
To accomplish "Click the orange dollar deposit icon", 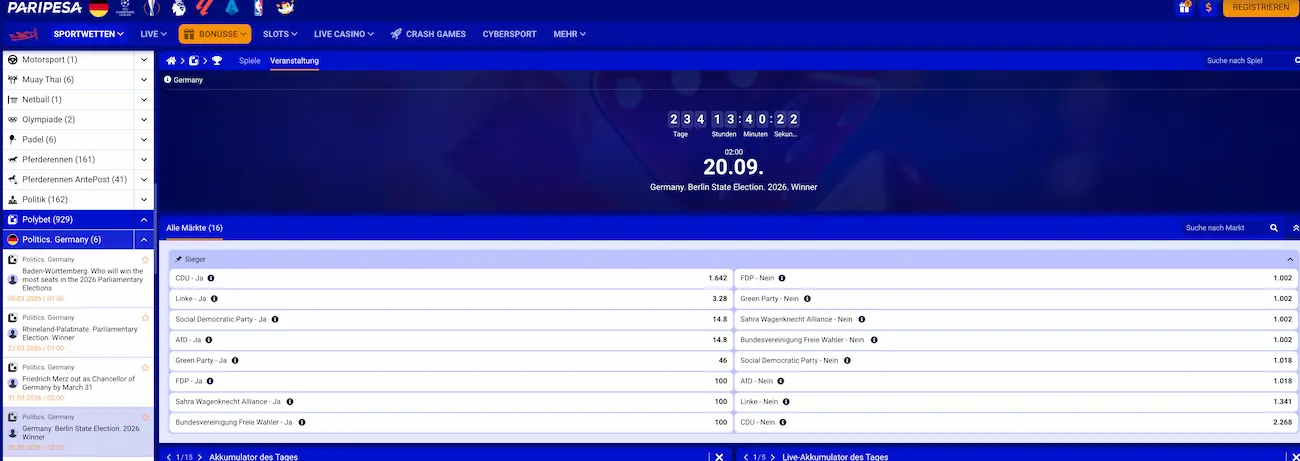I will pos(1209,8).
